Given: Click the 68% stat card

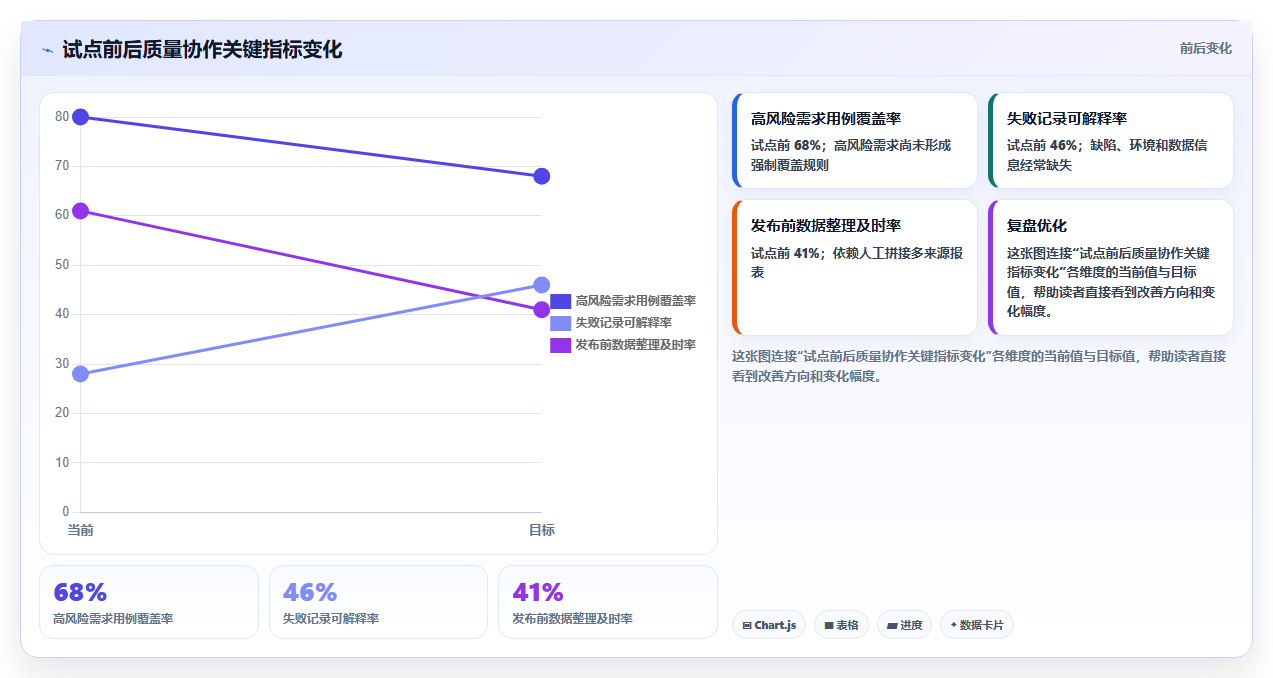Looking at the screenshot, I should (x=149, y=602).
